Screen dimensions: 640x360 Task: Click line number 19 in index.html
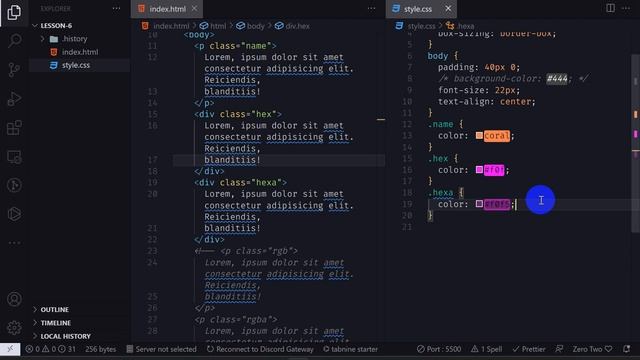[152, 182]
